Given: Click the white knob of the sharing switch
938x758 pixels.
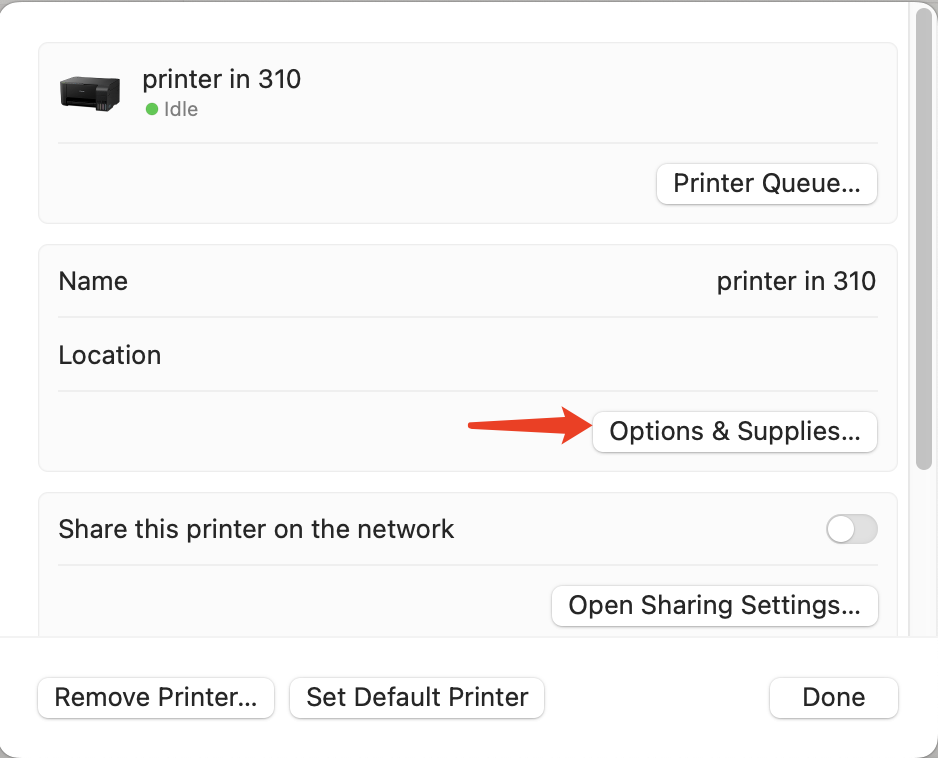Looking at the screenshot, I should (841, 529).
